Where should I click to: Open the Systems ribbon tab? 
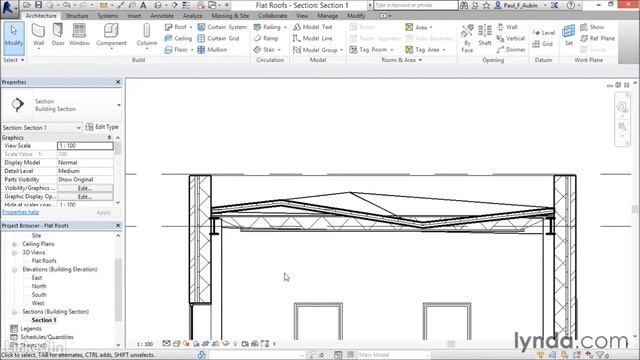pos(108,16)
